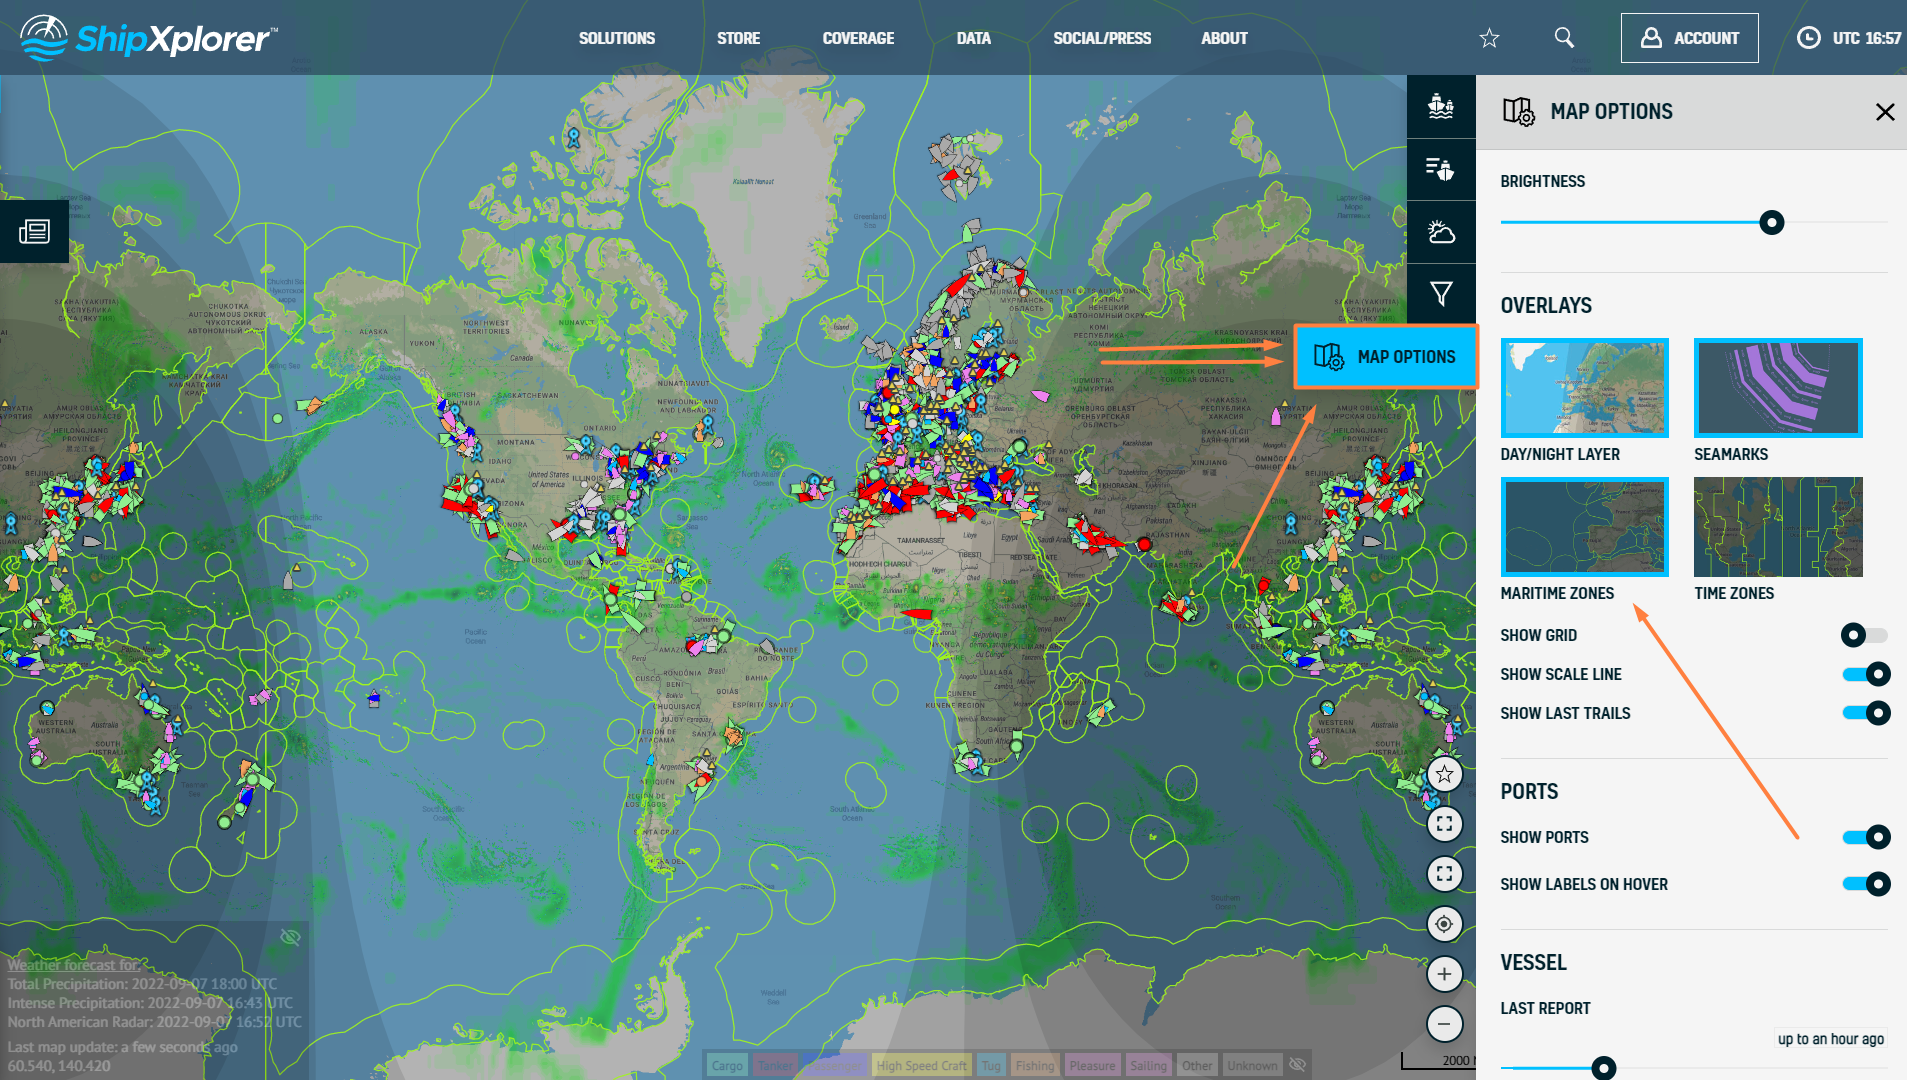Turn off the Show Ports toggle
The image size is (1907, 1080).
[x=1865, y=837]
